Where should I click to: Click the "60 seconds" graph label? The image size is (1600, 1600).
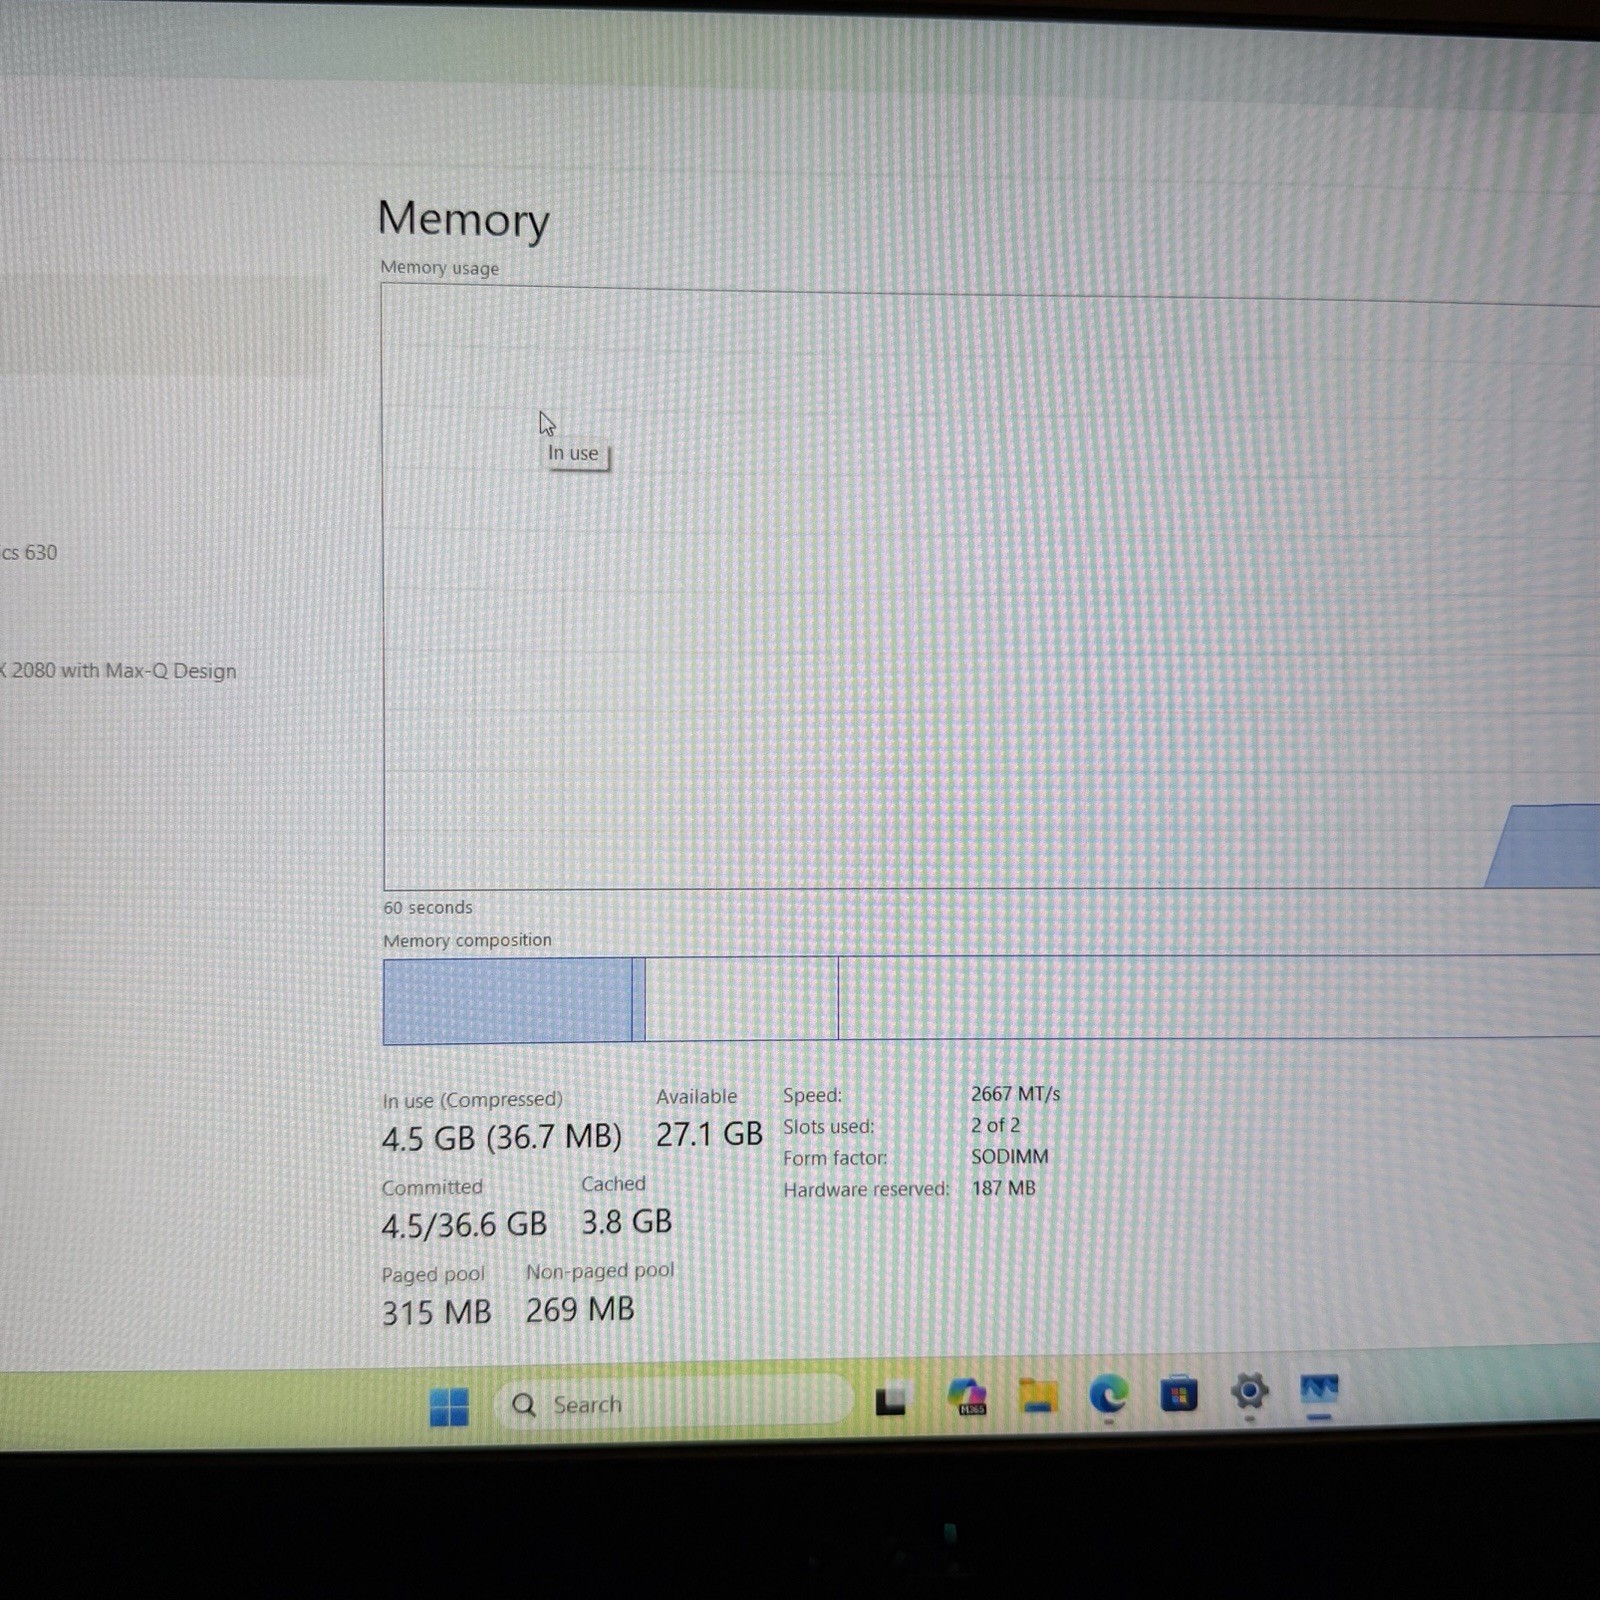point(428,908)
